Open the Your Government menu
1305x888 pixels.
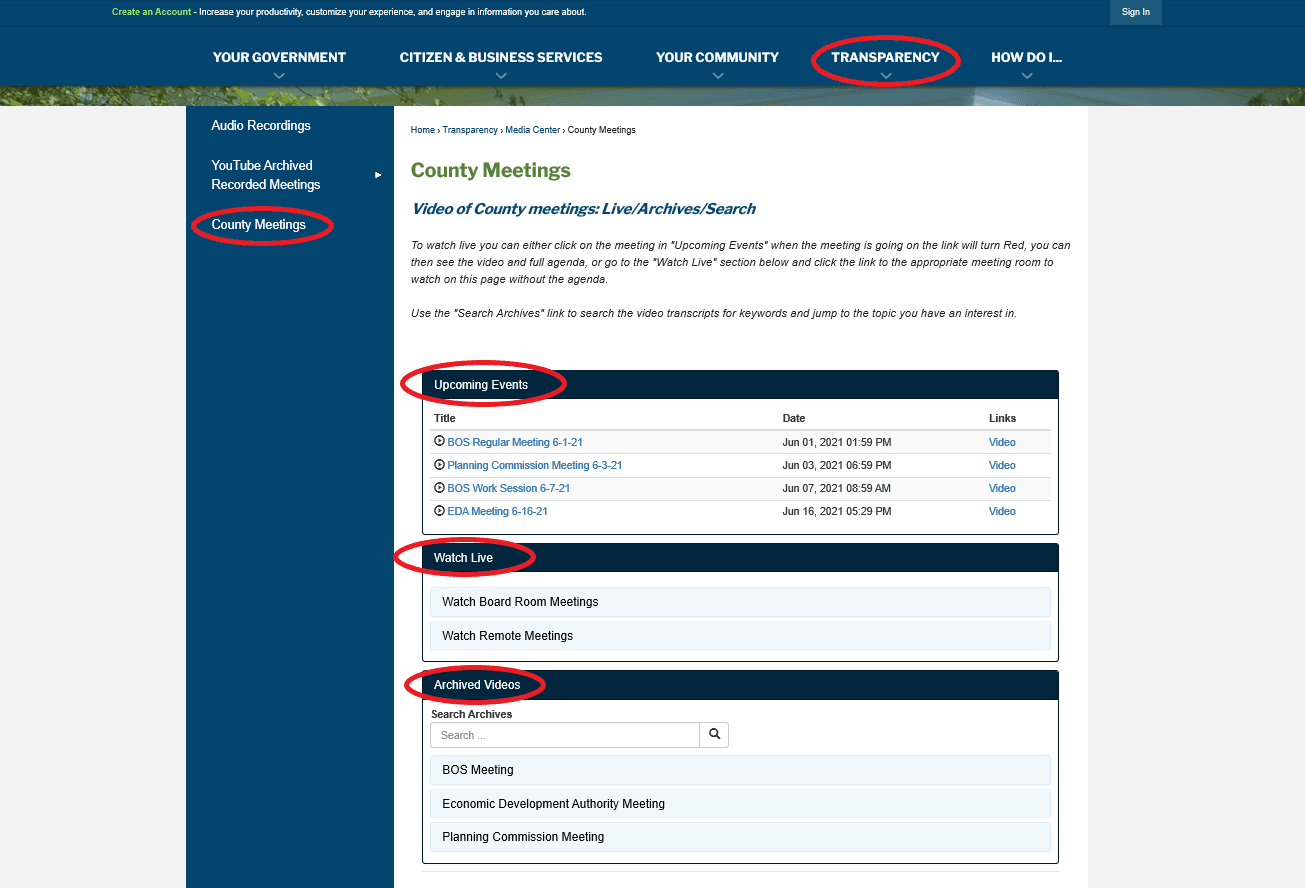pyautogui.click(x=279, y=58)
